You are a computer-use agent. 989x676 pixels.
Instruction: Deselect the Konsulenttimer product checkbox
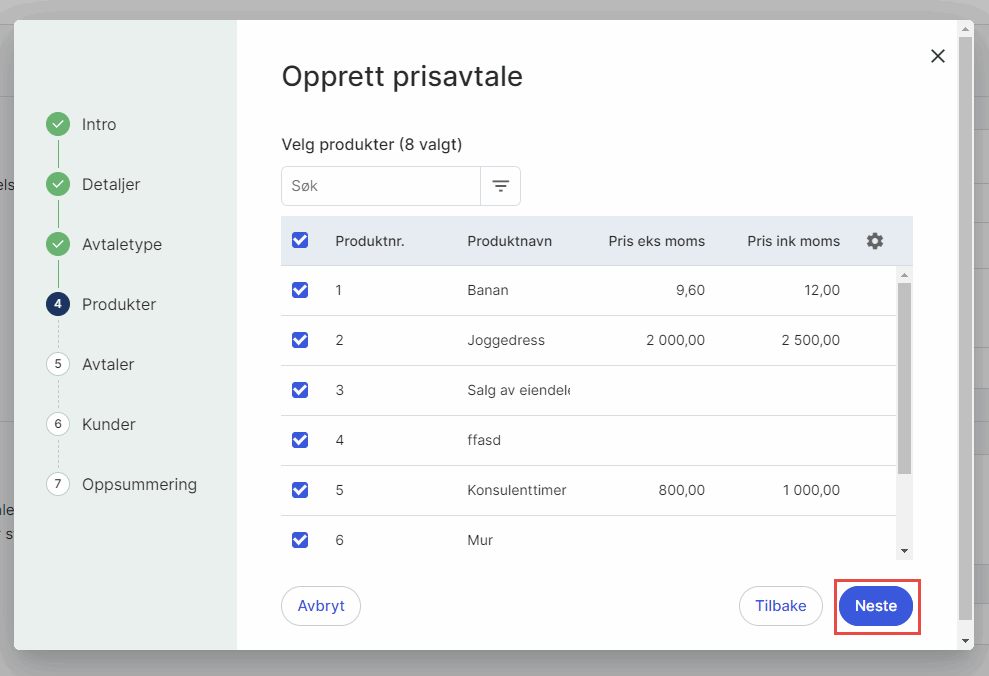tap(300, 490)
